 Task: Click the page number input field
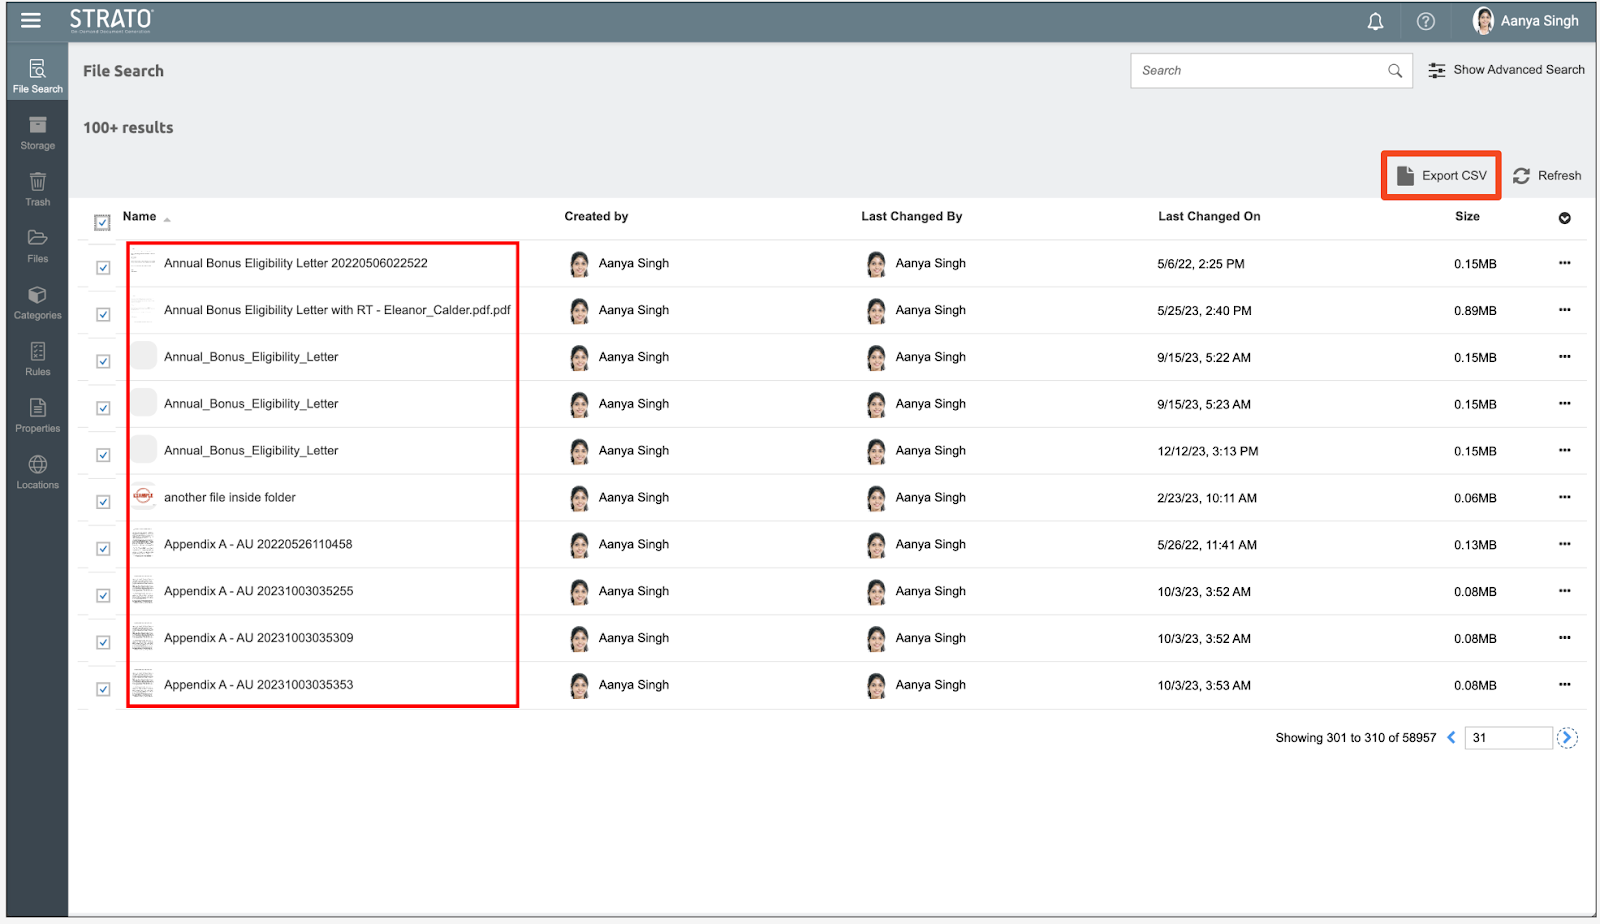(x=1507, y=738)
